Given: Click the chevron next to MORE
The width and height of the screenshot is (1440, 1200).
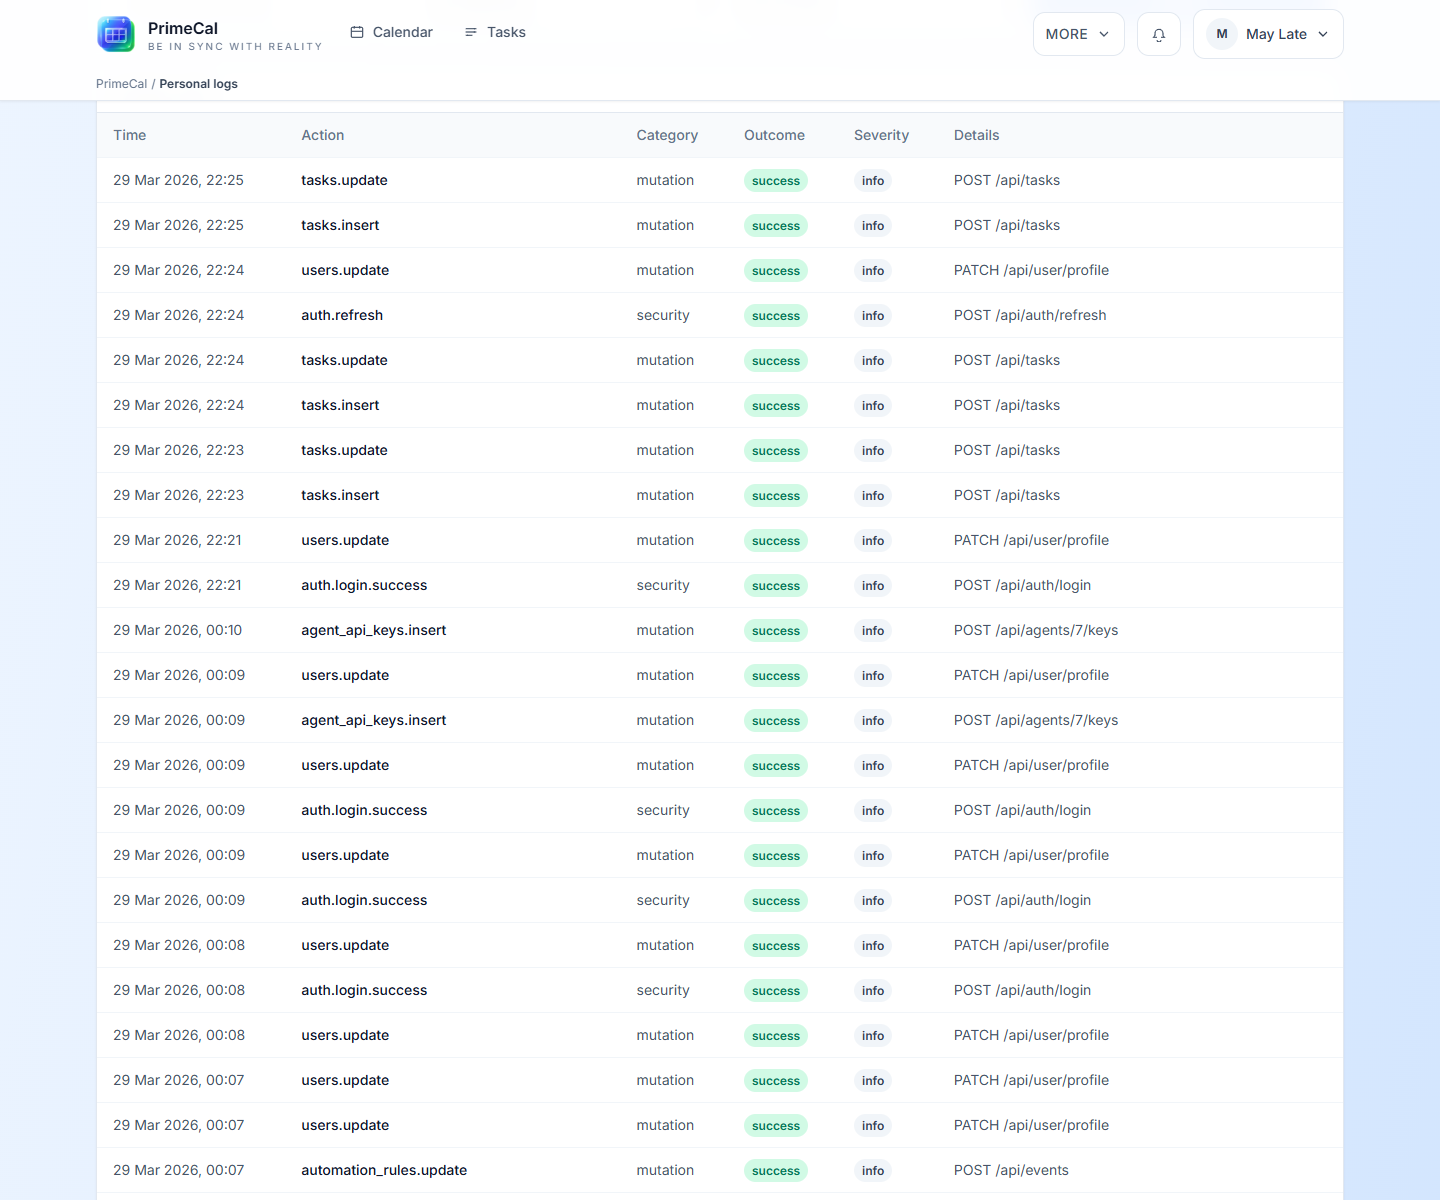Looking at the screenshot, I should (x=1104, y=34).
